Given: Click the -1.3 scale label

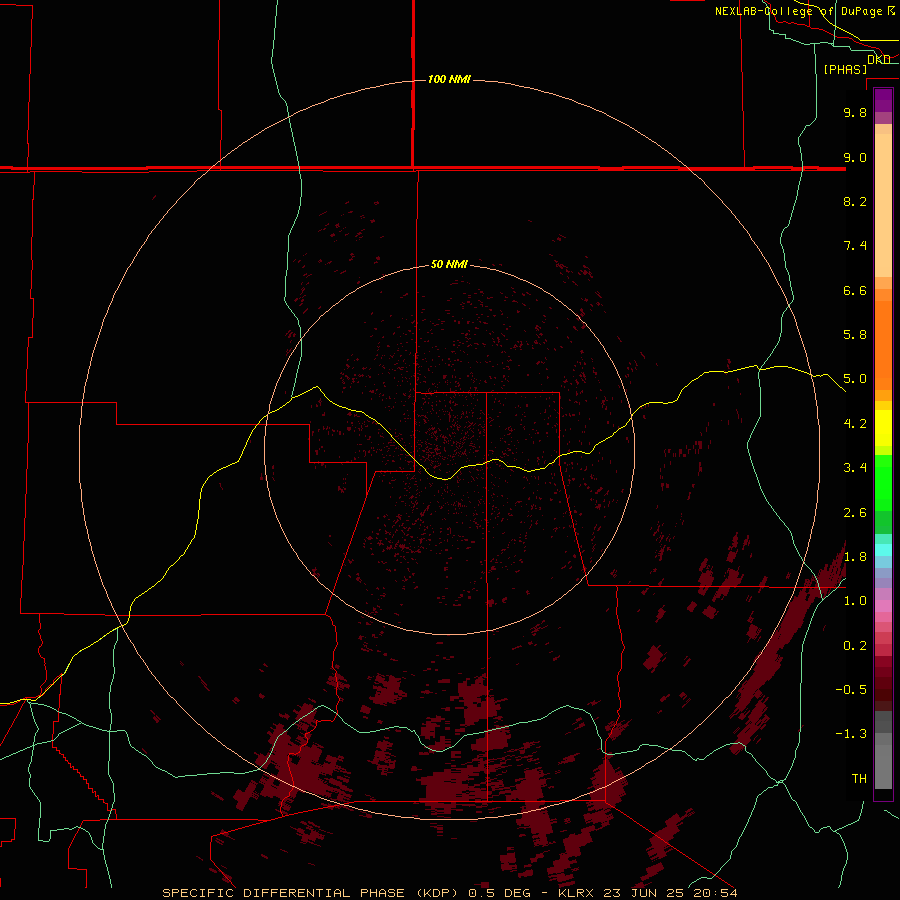Looking at the screenshot, I should click(851, 734).
